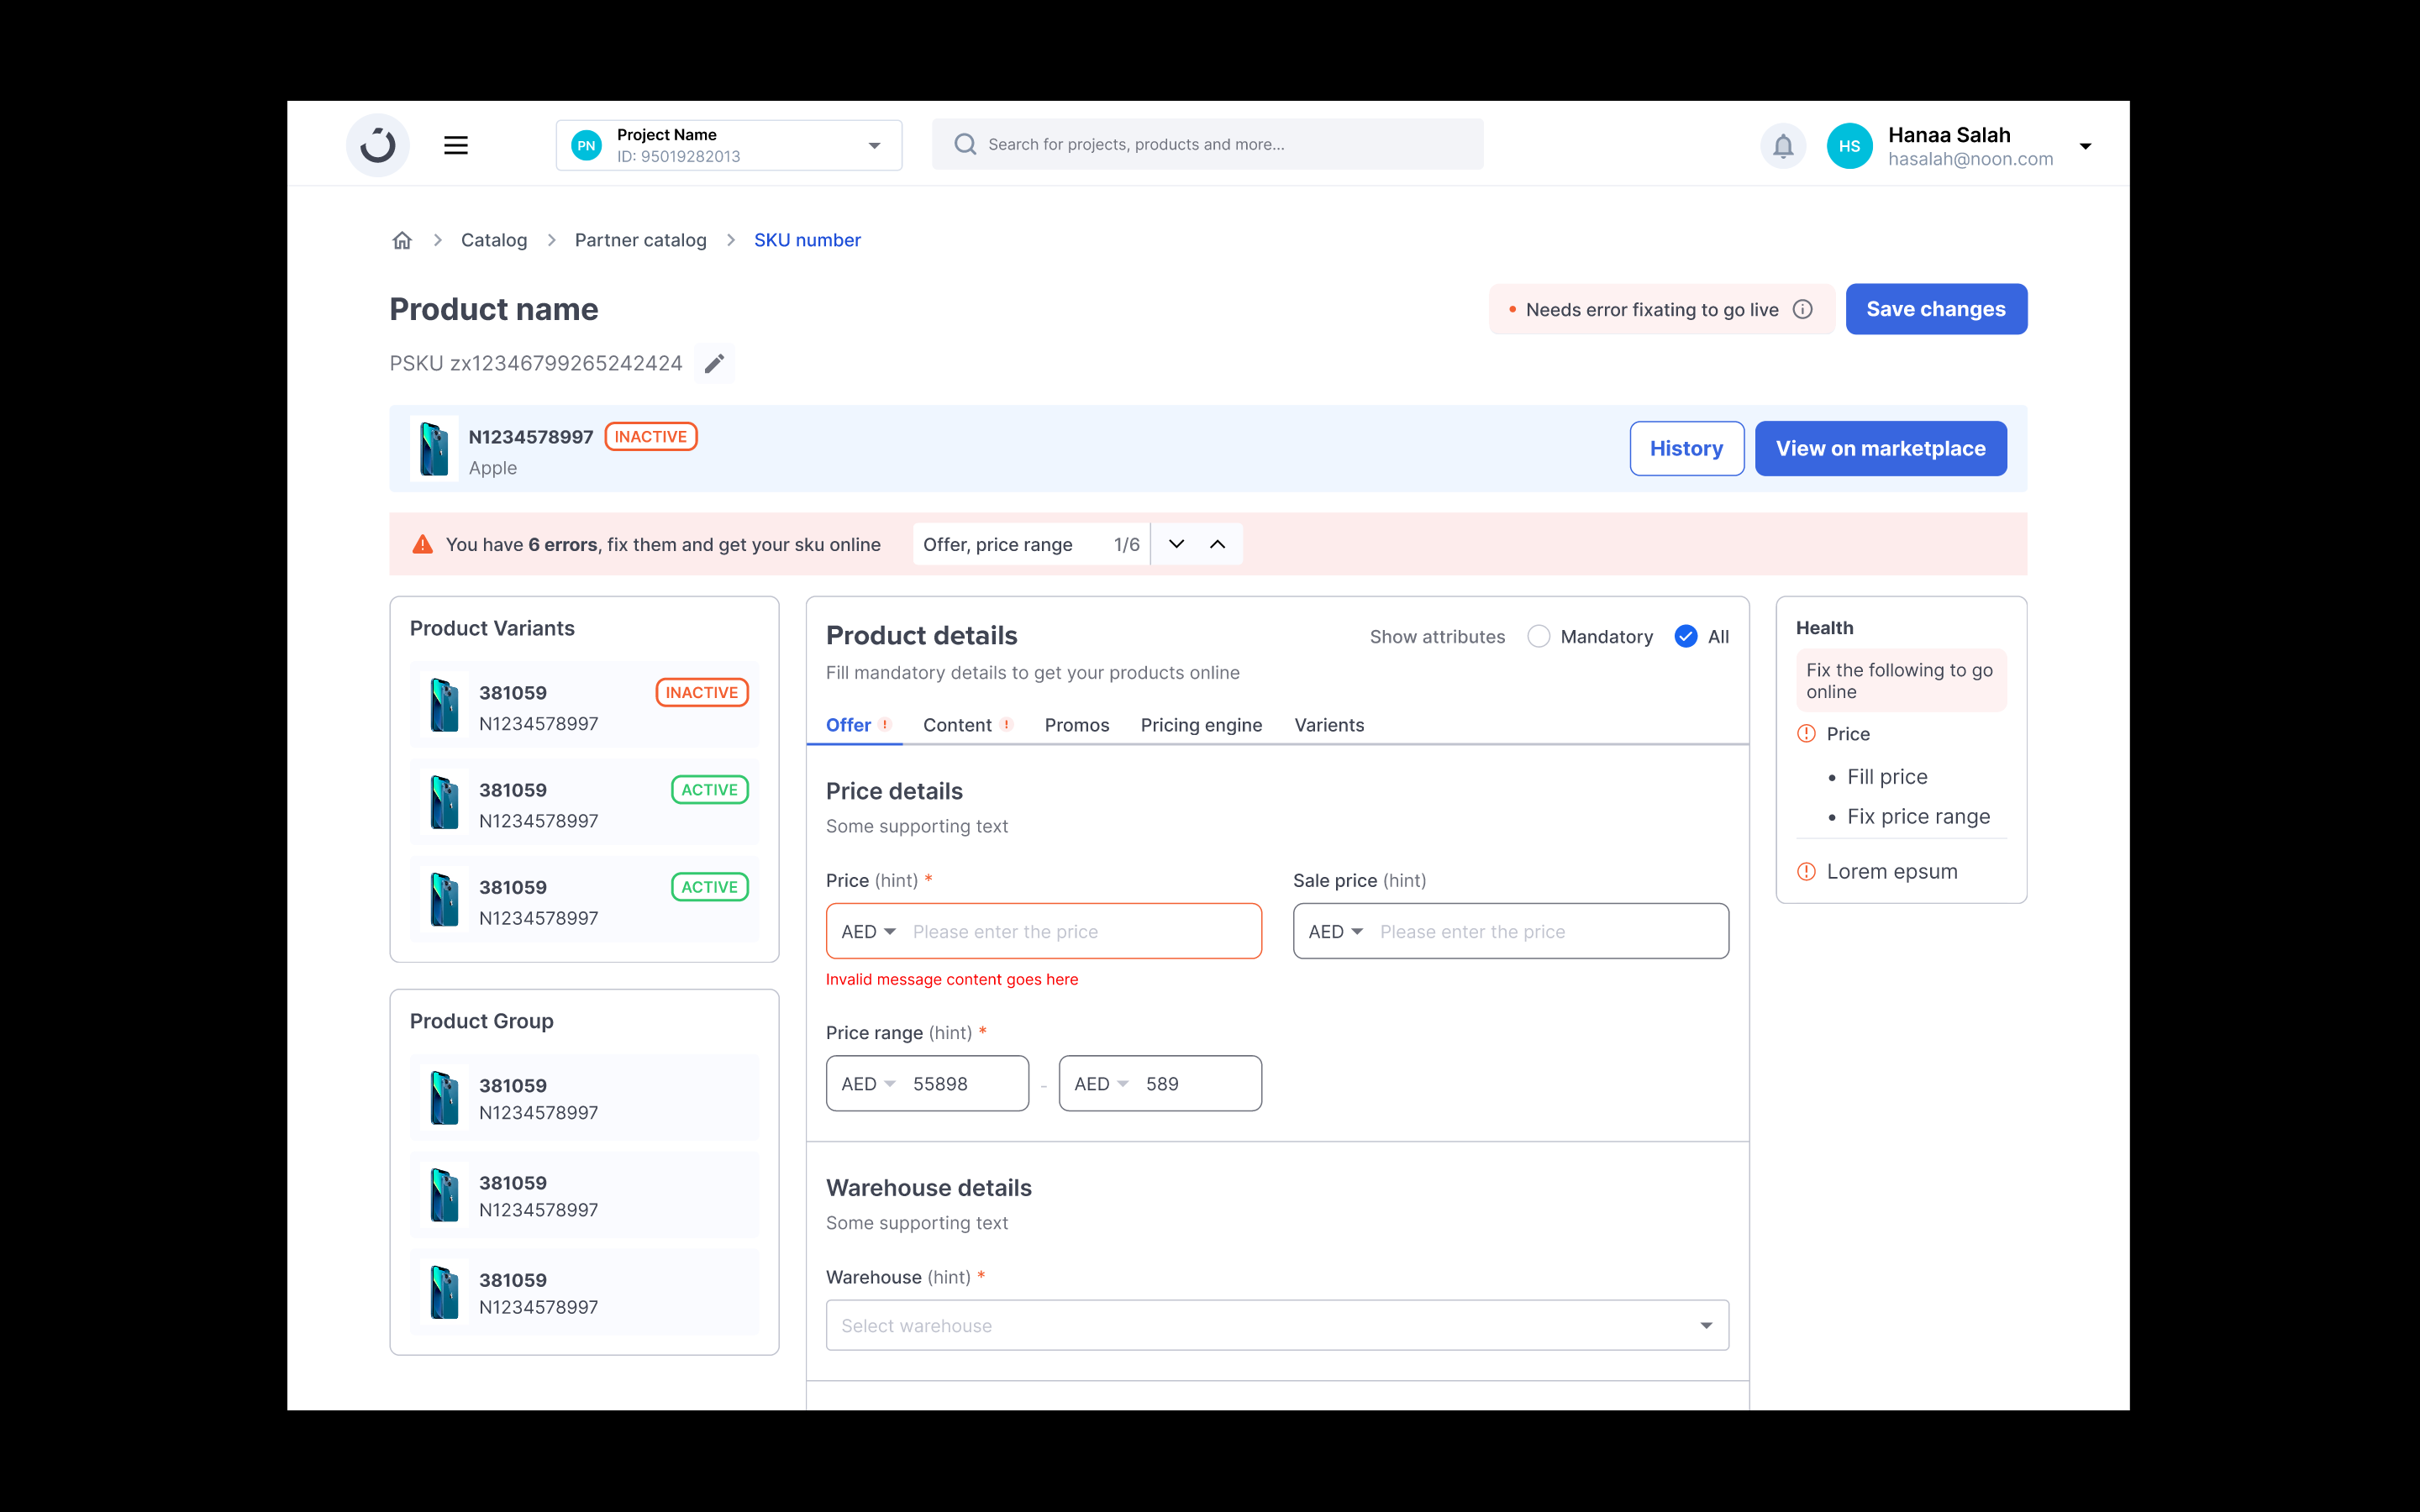Click the HS user avatar

(1849, 146)
